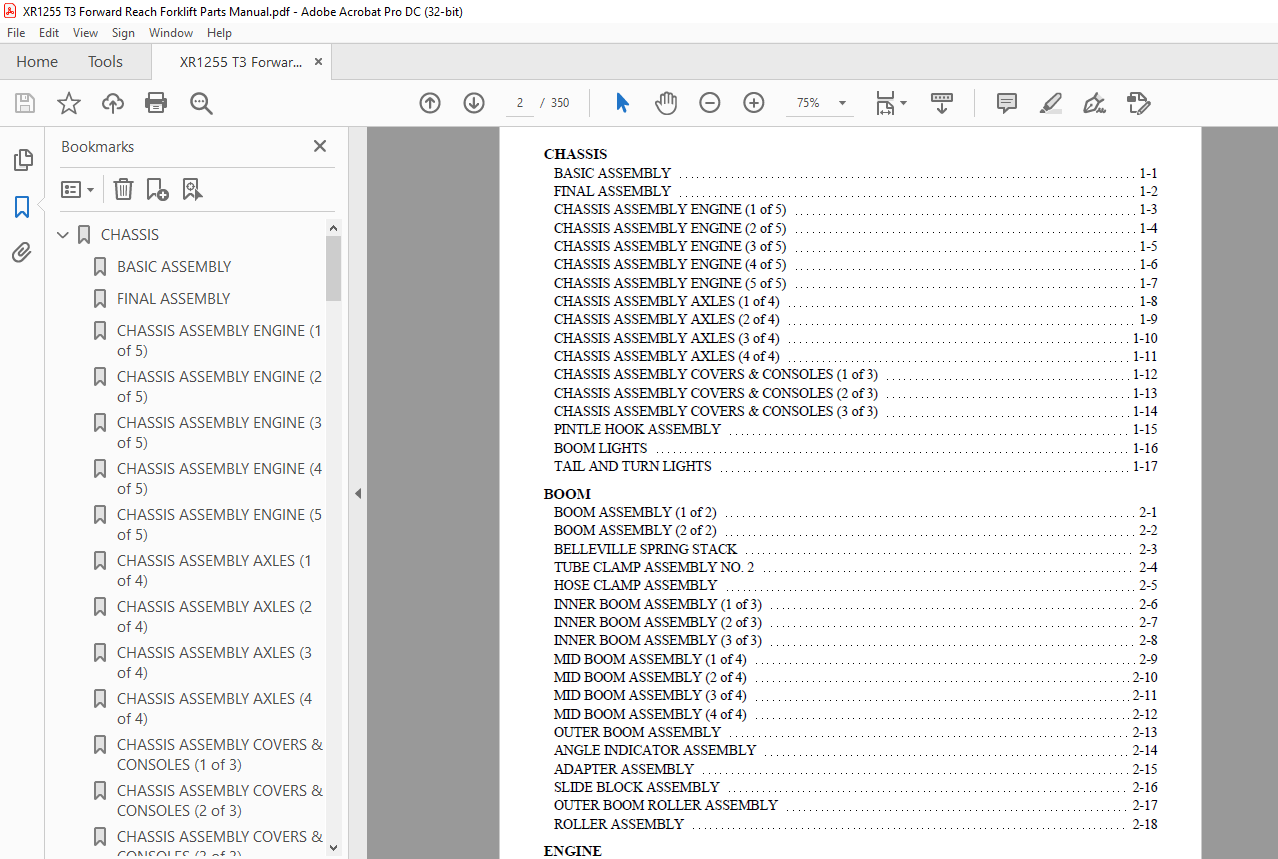
Task: Upload file to cloud icon
Action: point(113,103)
